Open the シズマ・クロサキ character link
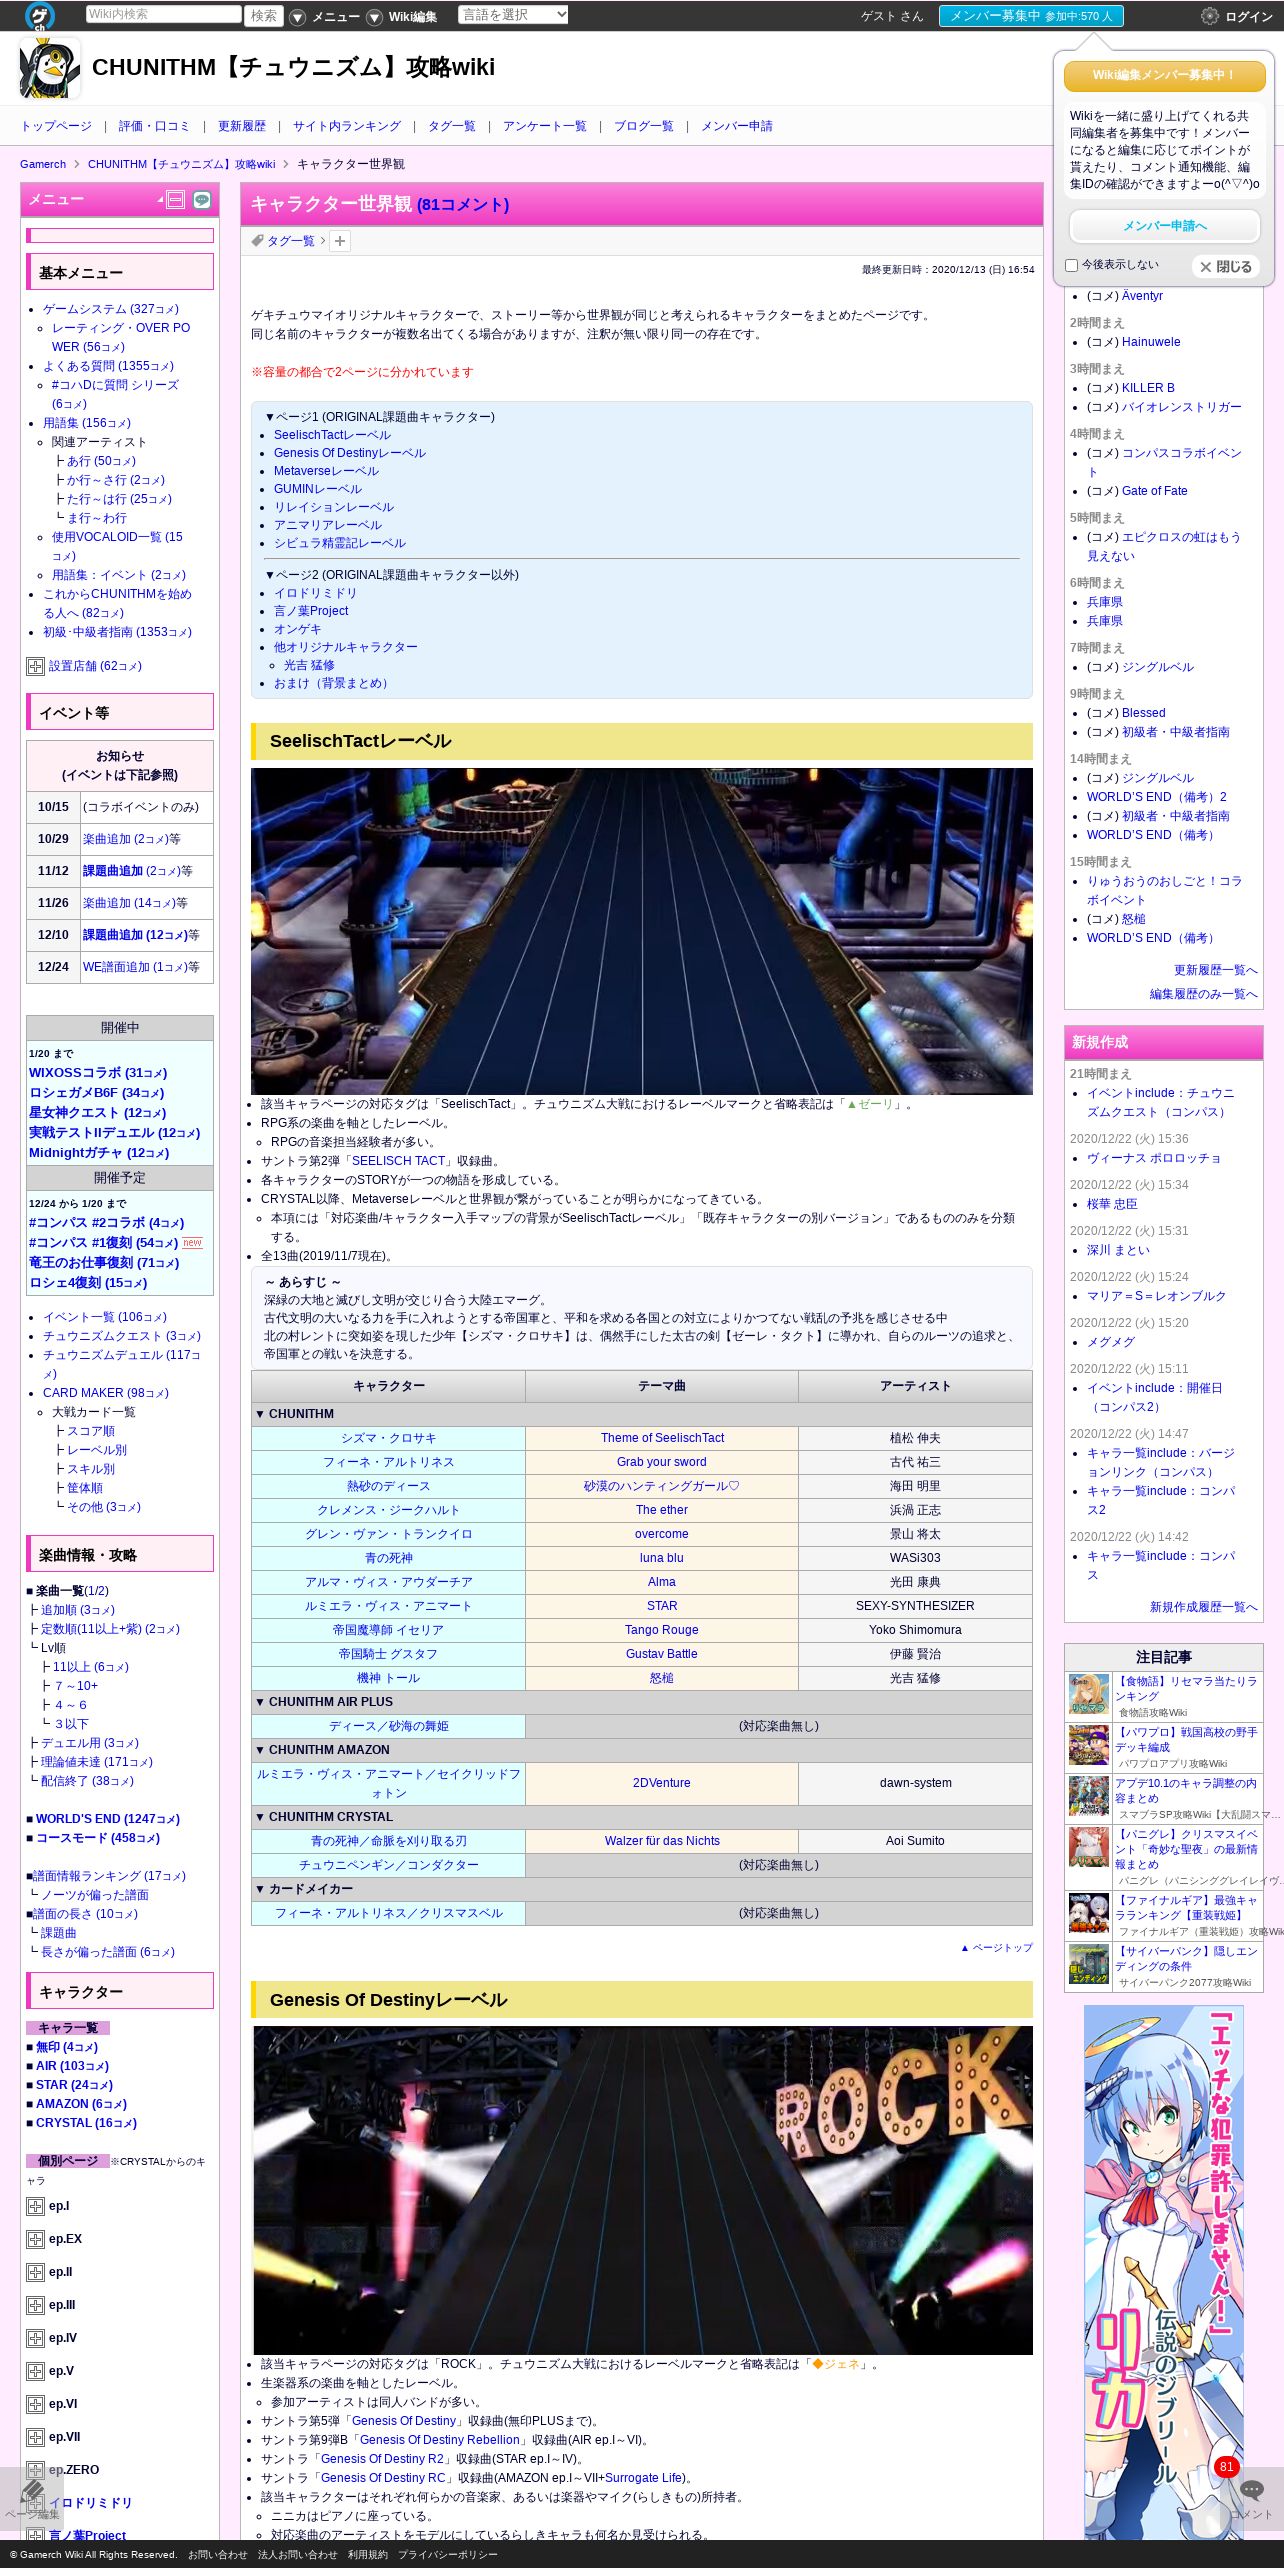 point(388,1438)
